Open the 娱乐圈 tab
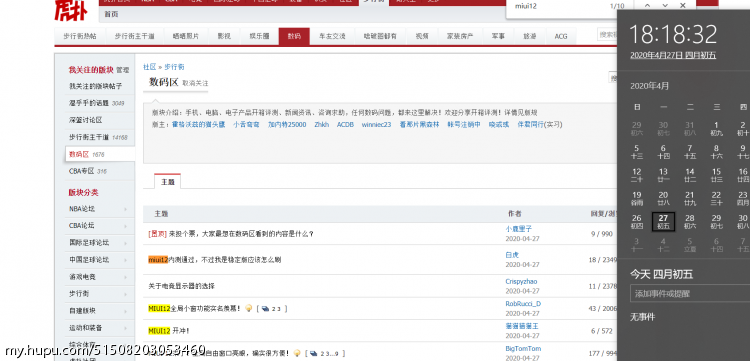The image size is (750, 361). click(x=259, y=36)
